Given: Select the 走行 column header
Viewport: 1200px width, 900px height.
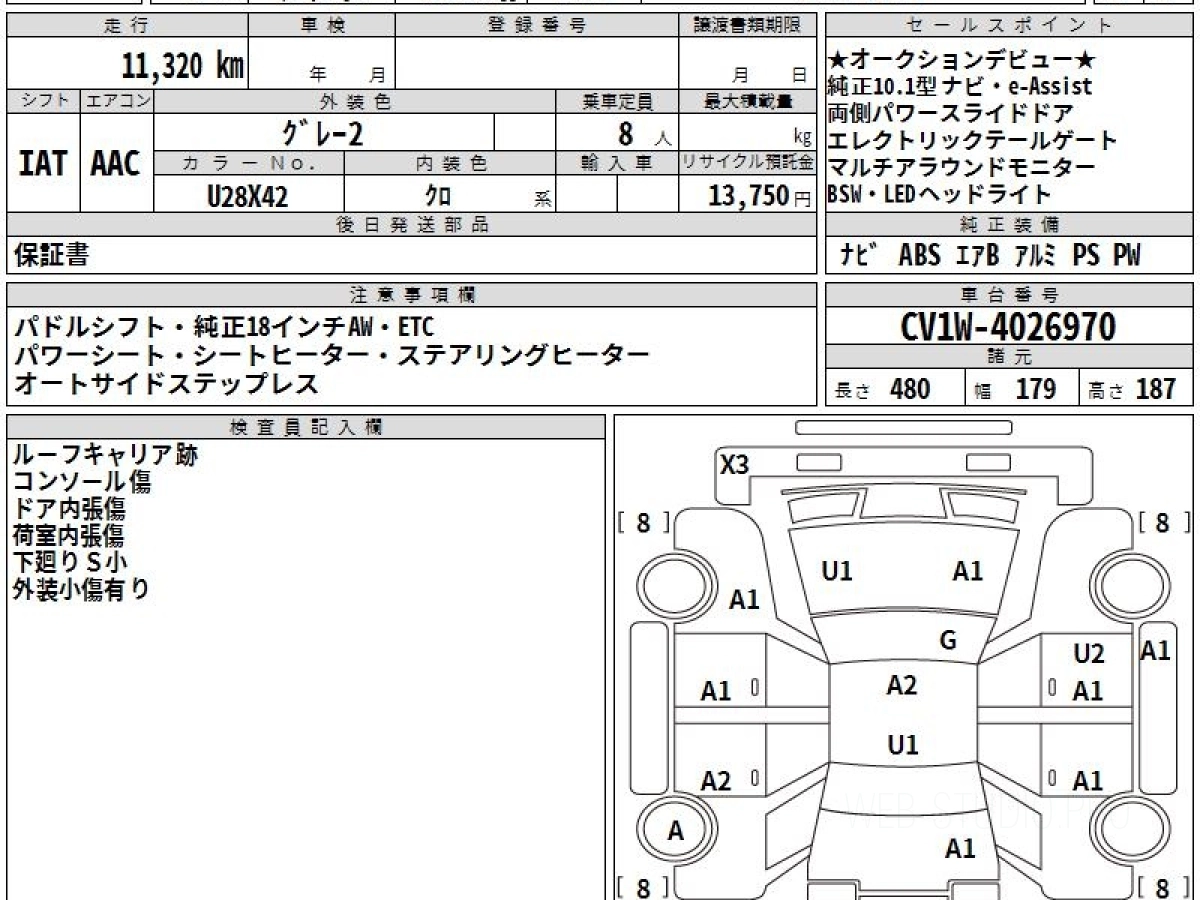Looking at the screenshot, I should tap(126, 26).
